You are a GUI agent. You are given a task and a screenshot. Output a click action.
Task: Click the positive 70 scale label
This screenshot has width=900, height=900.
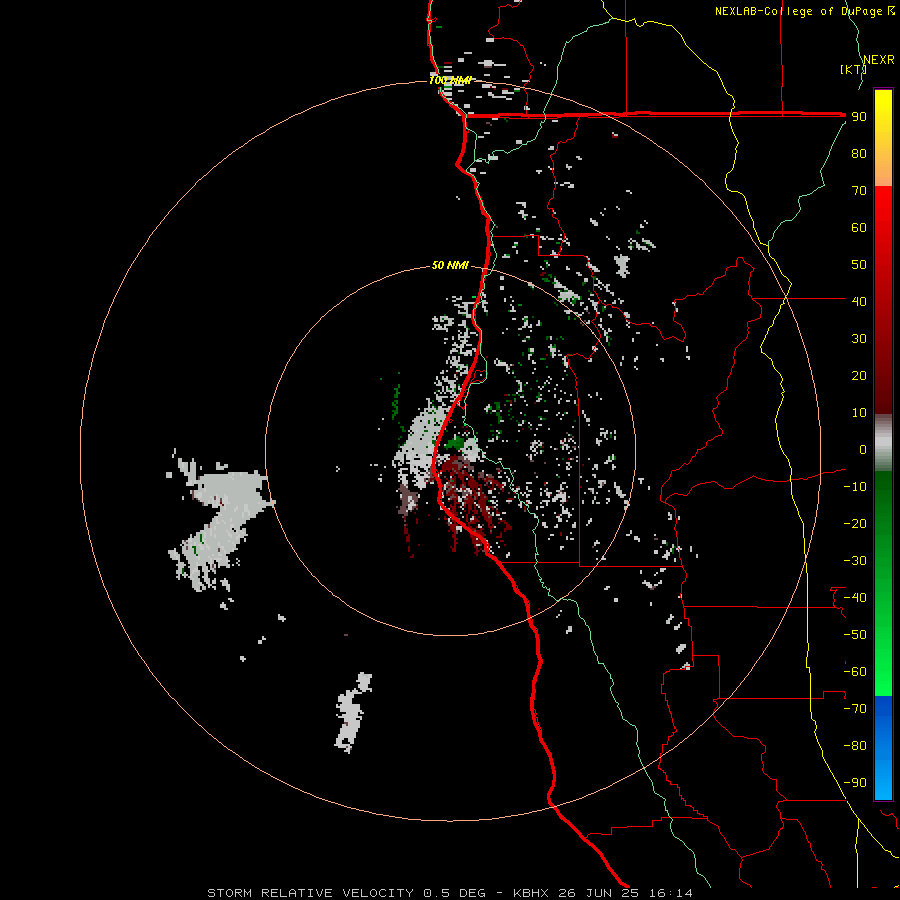859,191
